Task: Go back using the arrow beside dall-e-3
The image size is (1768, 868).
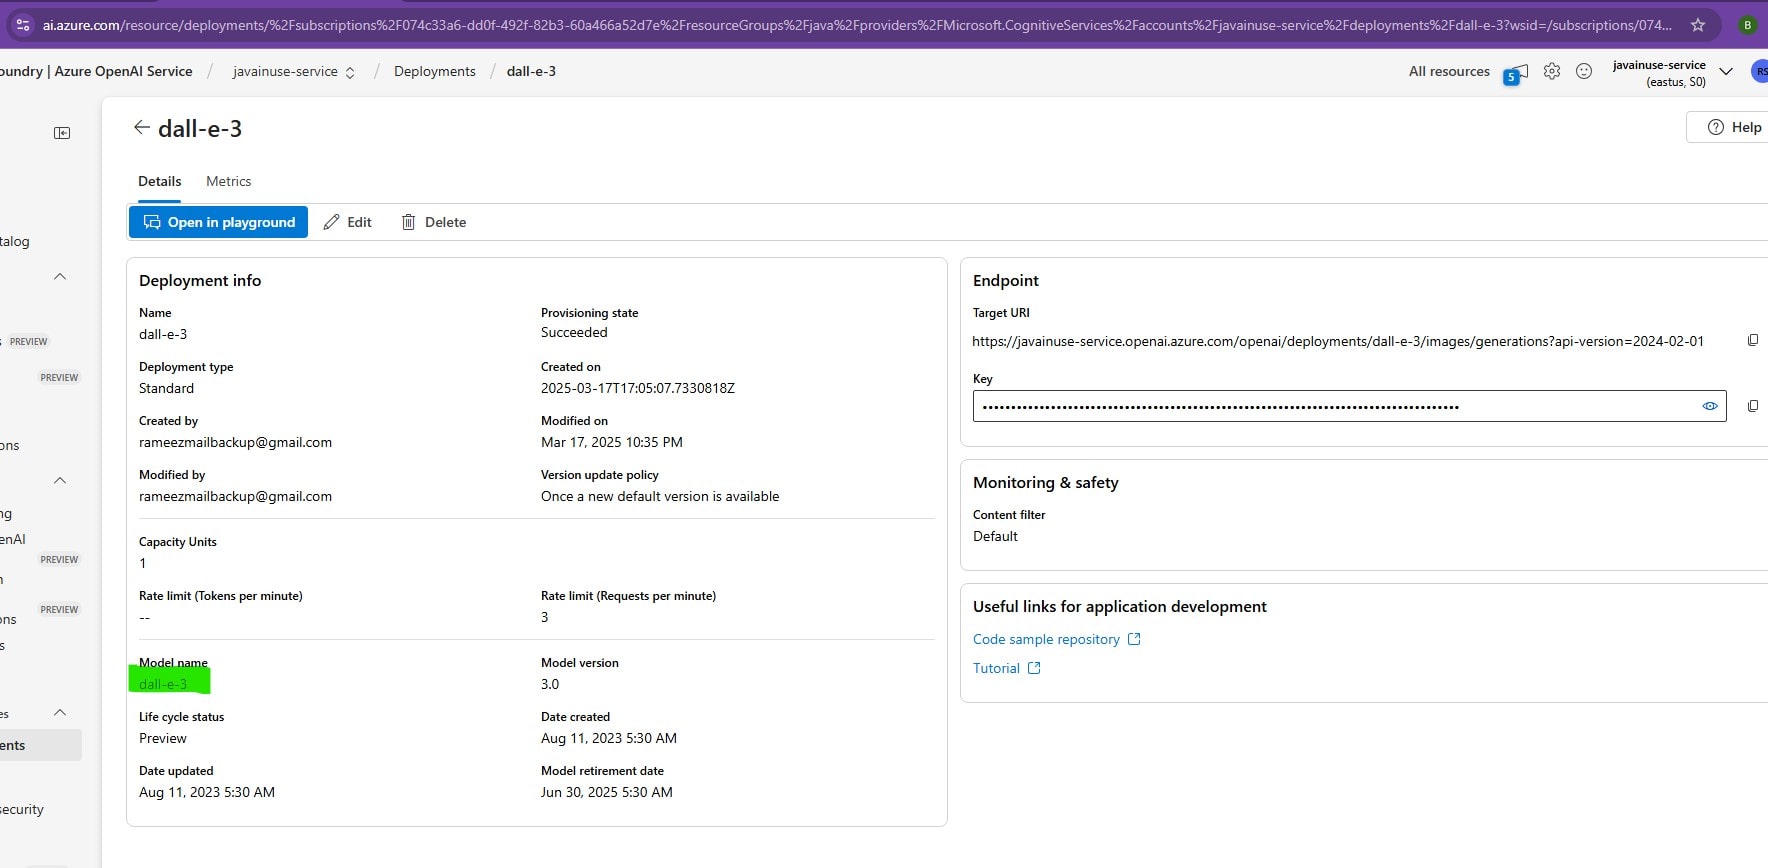Action: click(141, 127)
